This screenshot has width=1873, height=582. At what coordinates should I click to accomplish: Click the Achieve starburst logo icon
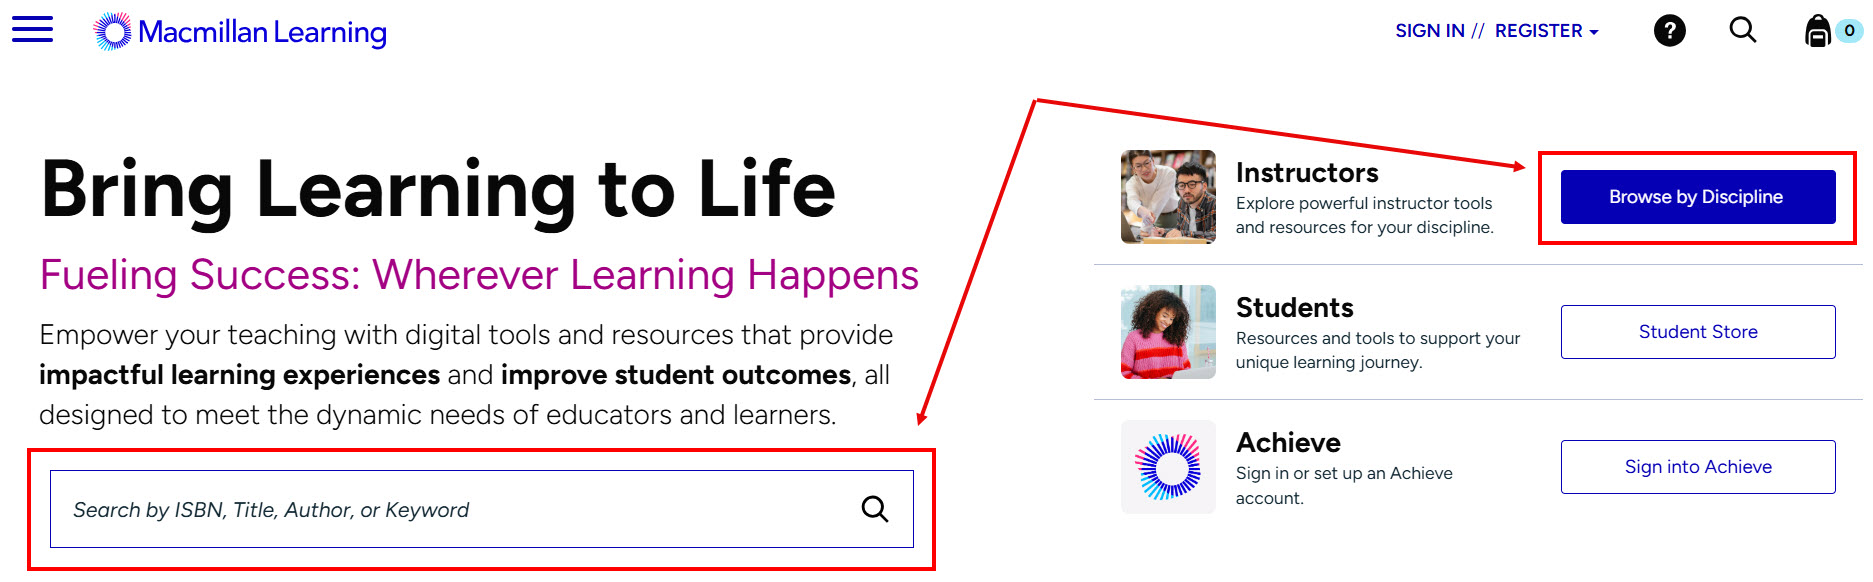[x=1168, y=467]
